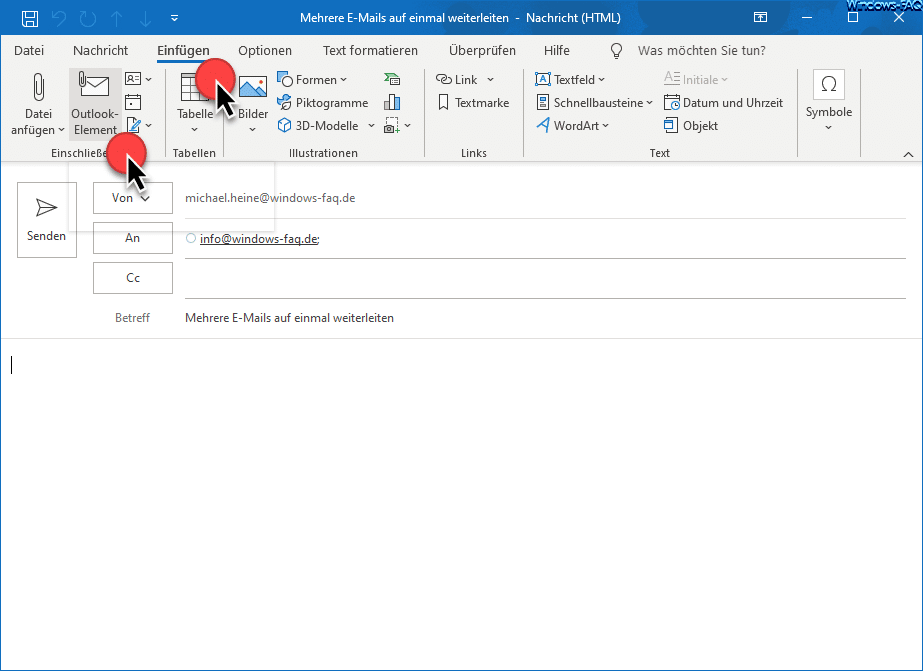Expand the signature dropdown arrow
923x671 pixels.
148,125
